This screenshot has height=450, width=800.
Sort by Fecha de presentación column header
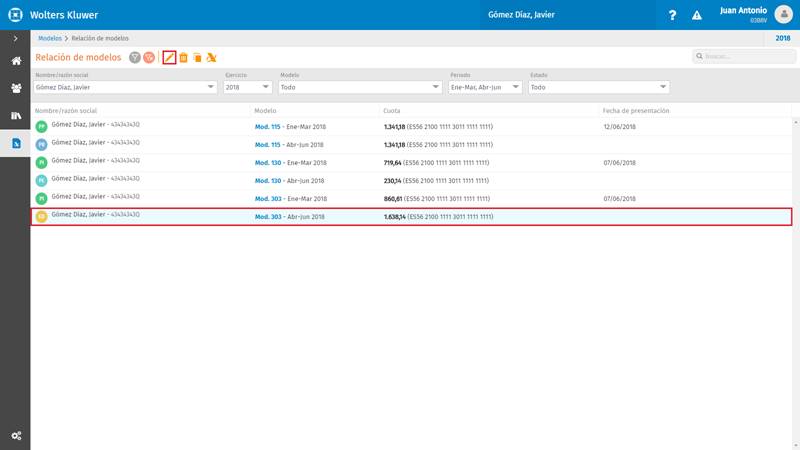(x=636, y=111)
